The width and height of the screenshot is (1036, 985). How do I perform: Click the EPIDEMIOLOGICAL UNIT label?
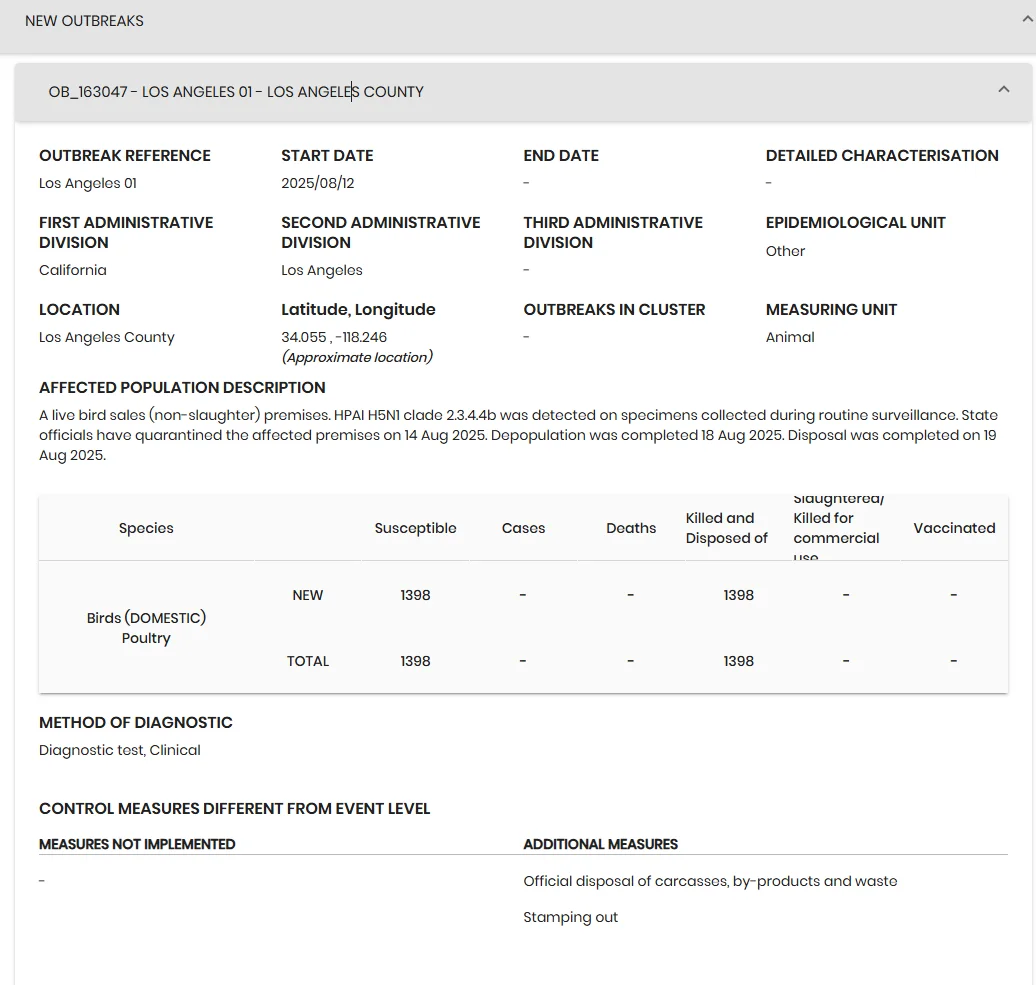856,223
